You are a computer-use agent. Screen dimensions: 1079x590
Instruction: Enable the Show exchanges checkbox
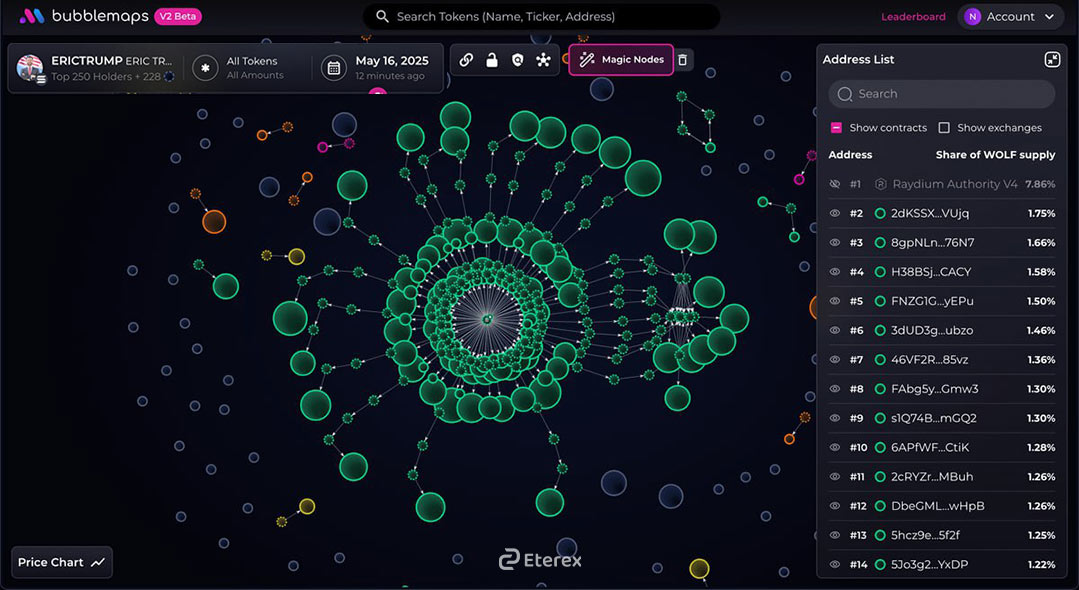click(x=944, y=127)
